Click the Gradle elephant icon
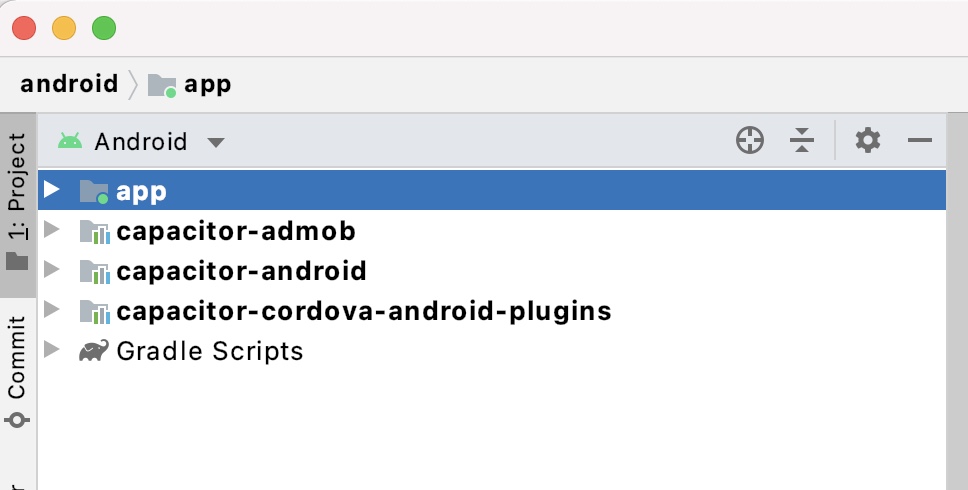 click(x=94, y=351)
